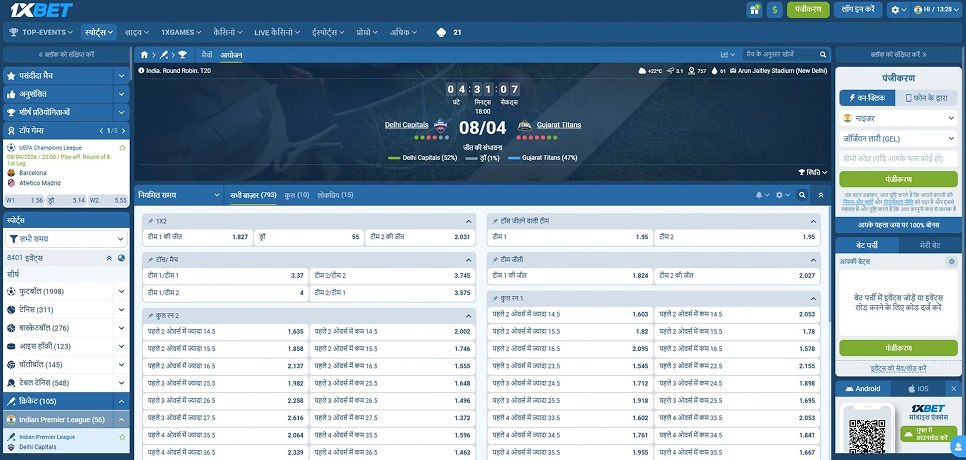Star the Indian Premier League Delhi Capitals match
The image size is (966, 460).
click(122, 437)
